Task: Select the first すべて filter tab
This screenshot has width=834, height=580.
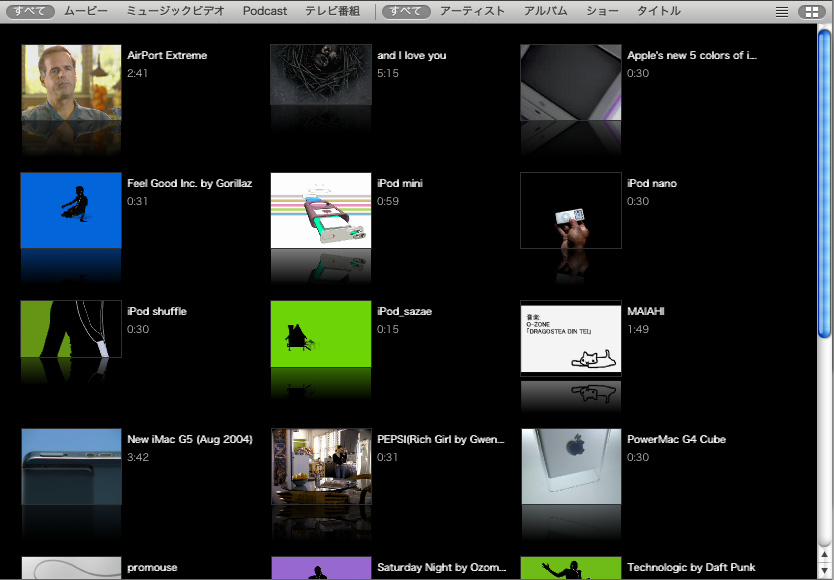Action: [x=30, y=11]
